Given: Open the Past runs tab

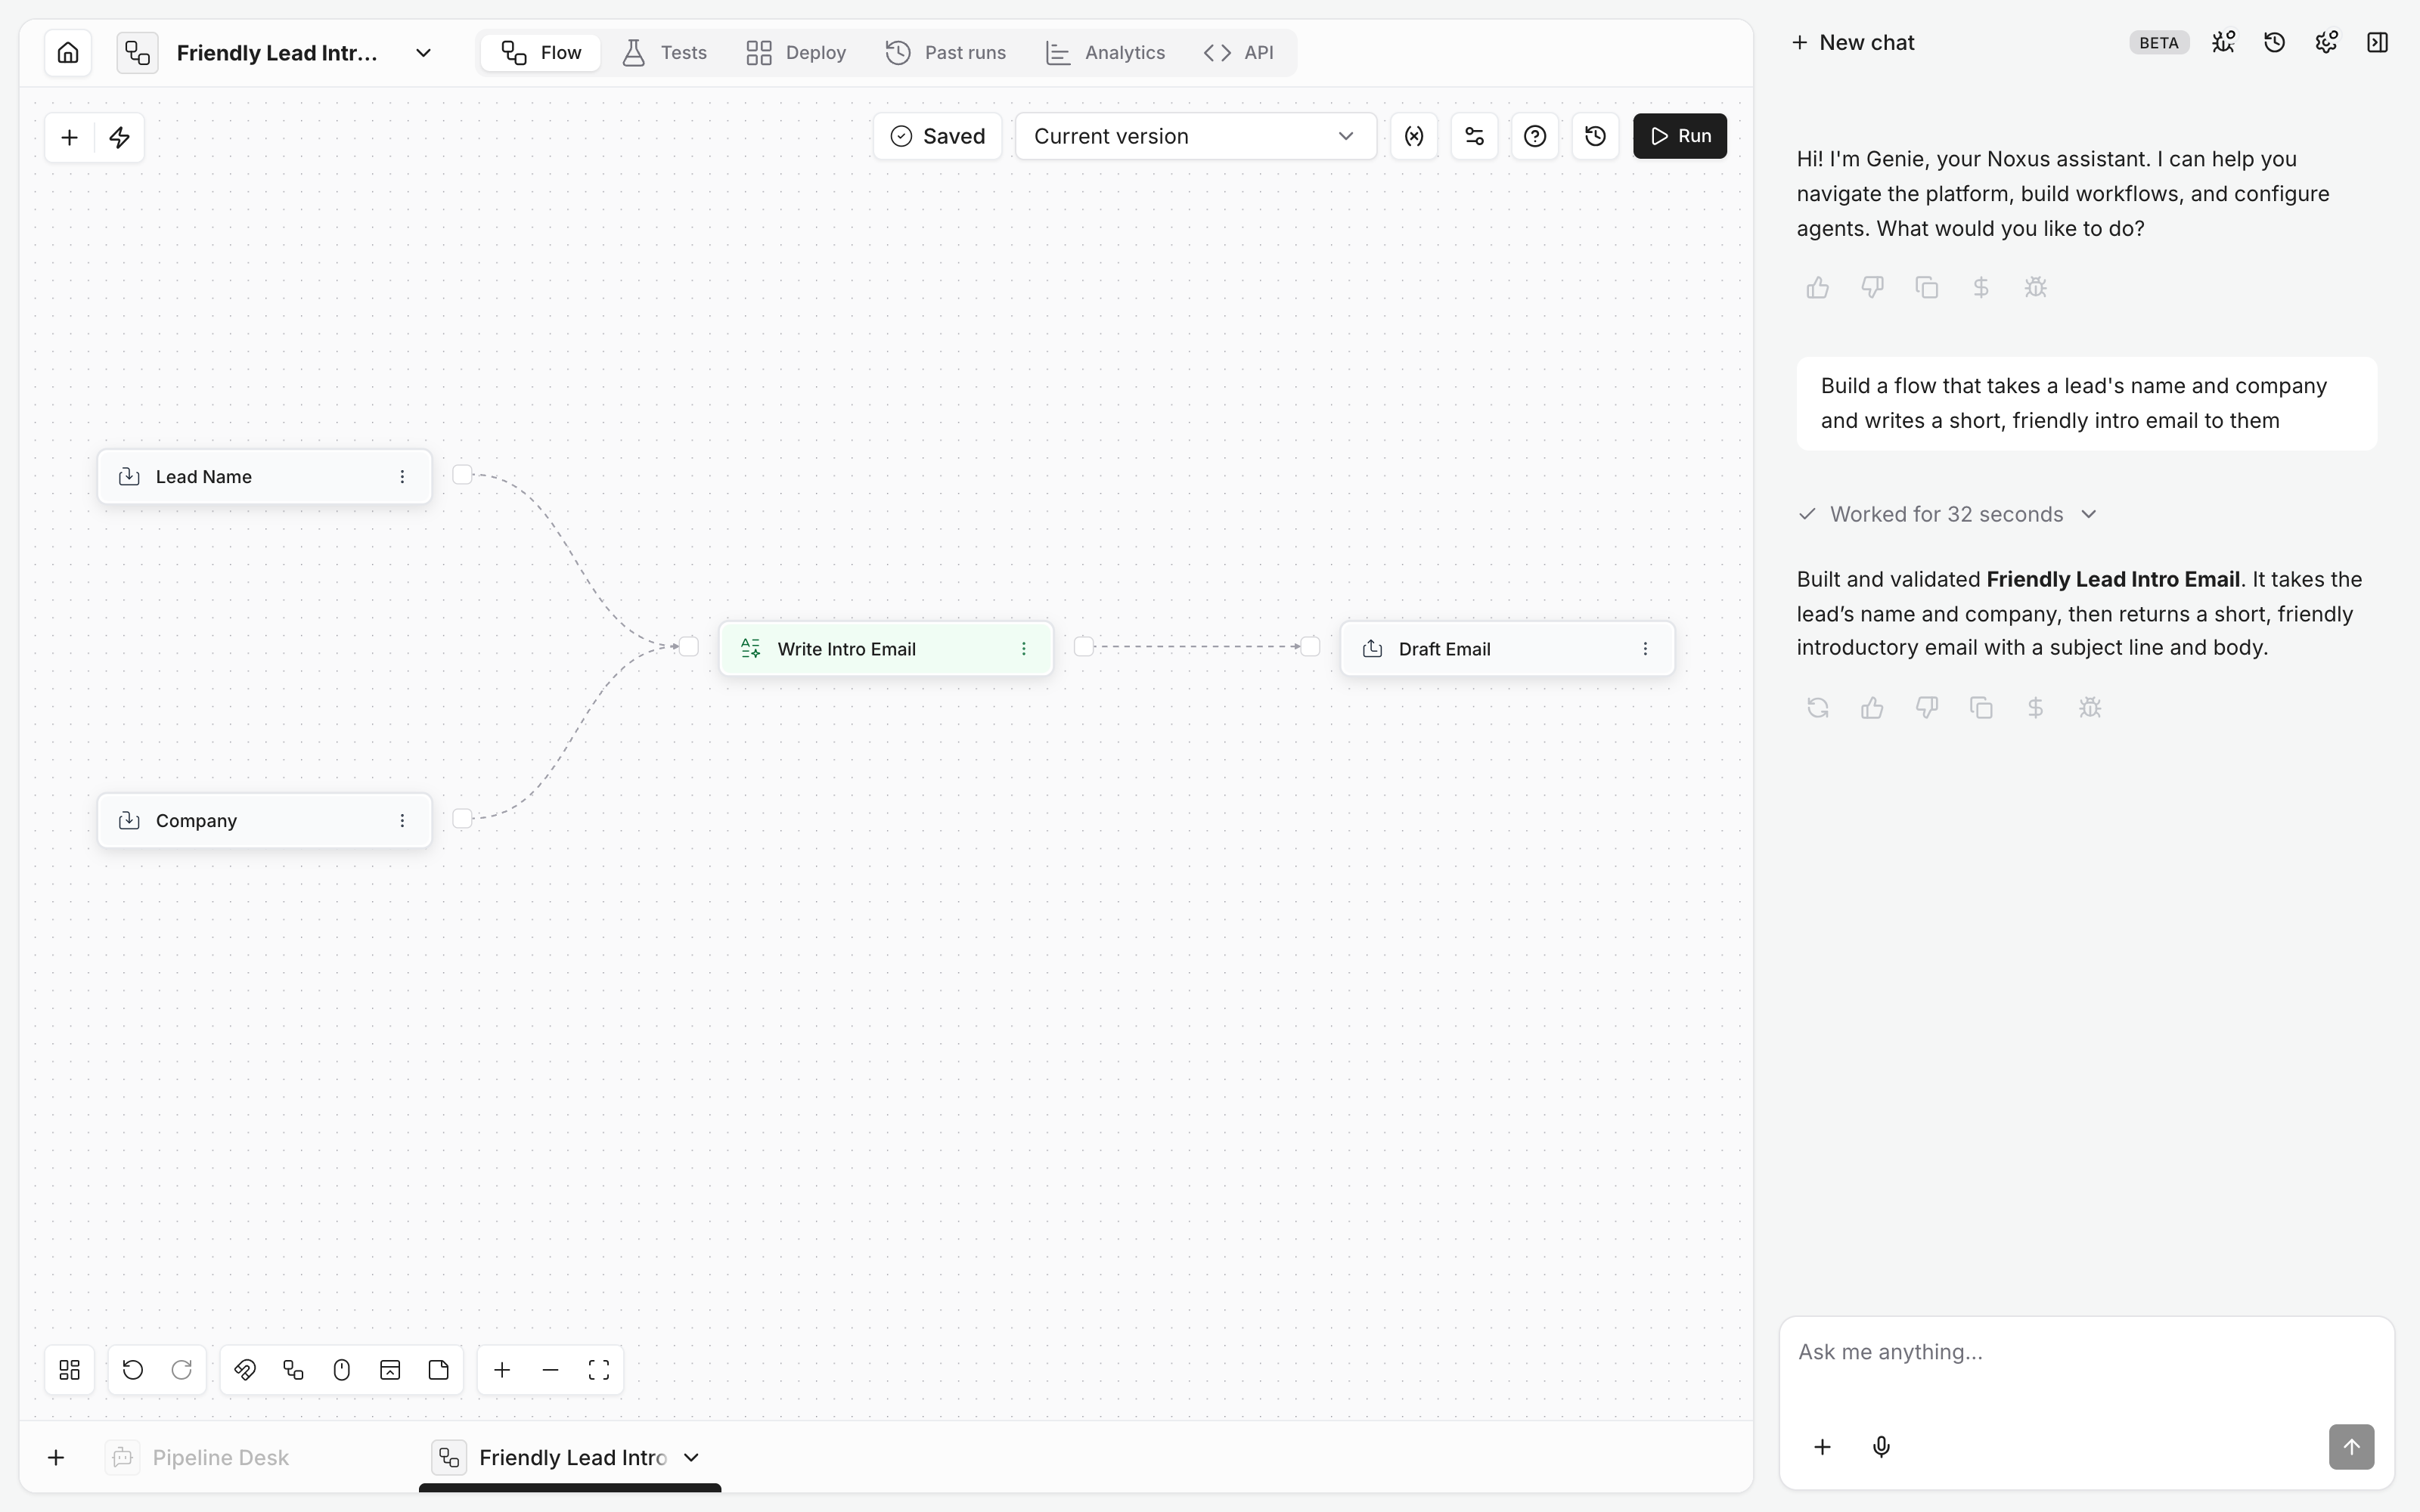Looking at the screenshot, I should [946, 52].
